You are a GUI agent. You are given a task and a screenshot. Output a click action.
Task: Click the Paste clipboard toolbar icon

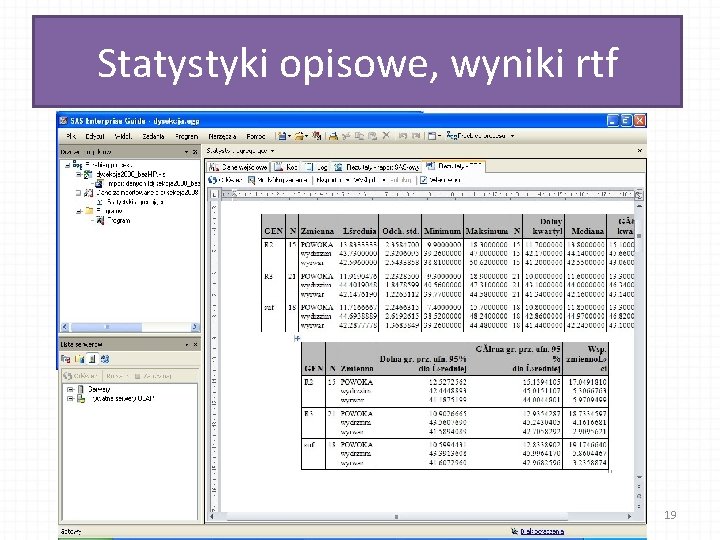[372, 136]
